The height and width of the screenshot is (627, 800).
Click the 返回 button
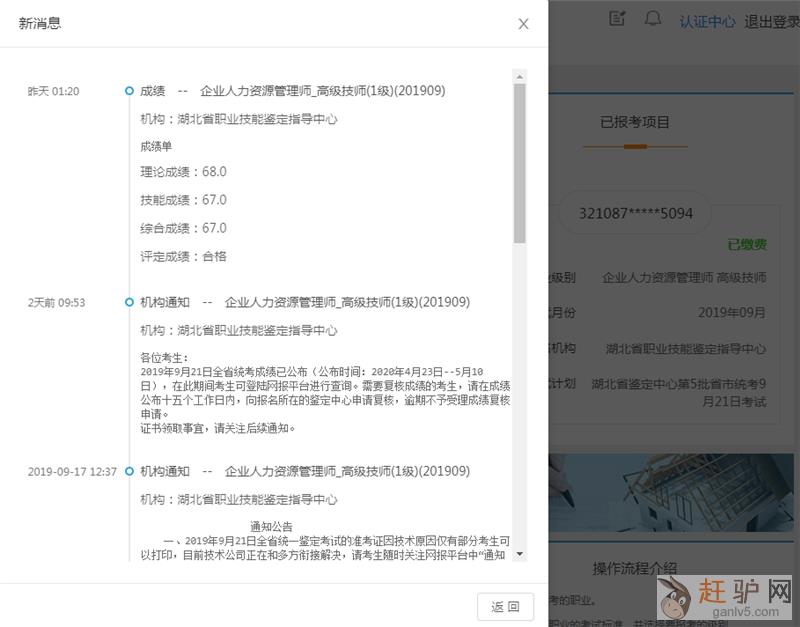pos(505,606)
